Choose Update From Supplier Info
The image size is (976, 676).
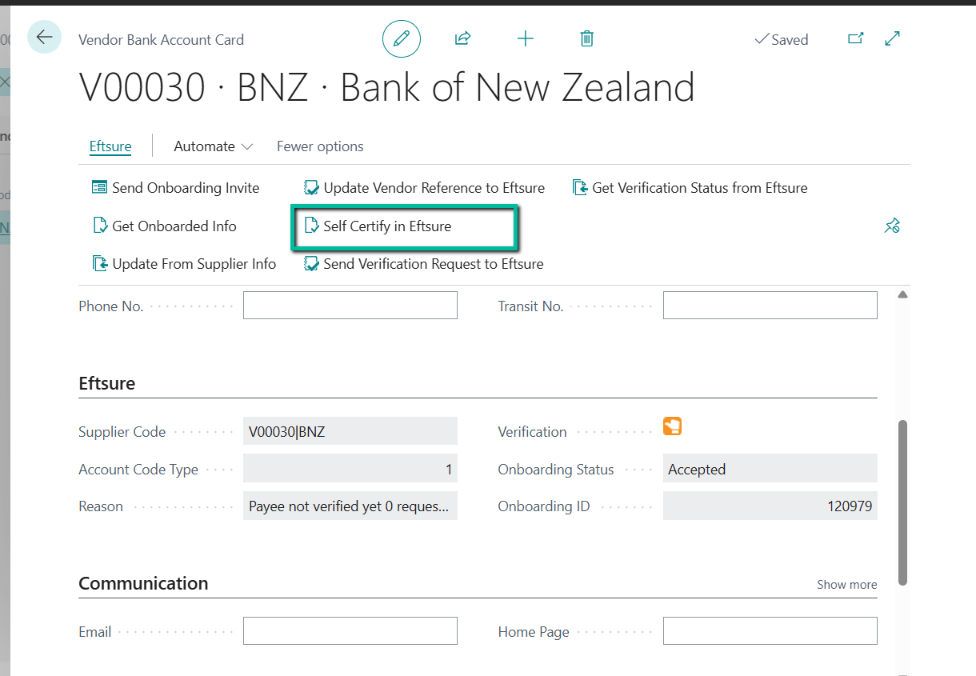pyautogui.click(x=184, y=264)
